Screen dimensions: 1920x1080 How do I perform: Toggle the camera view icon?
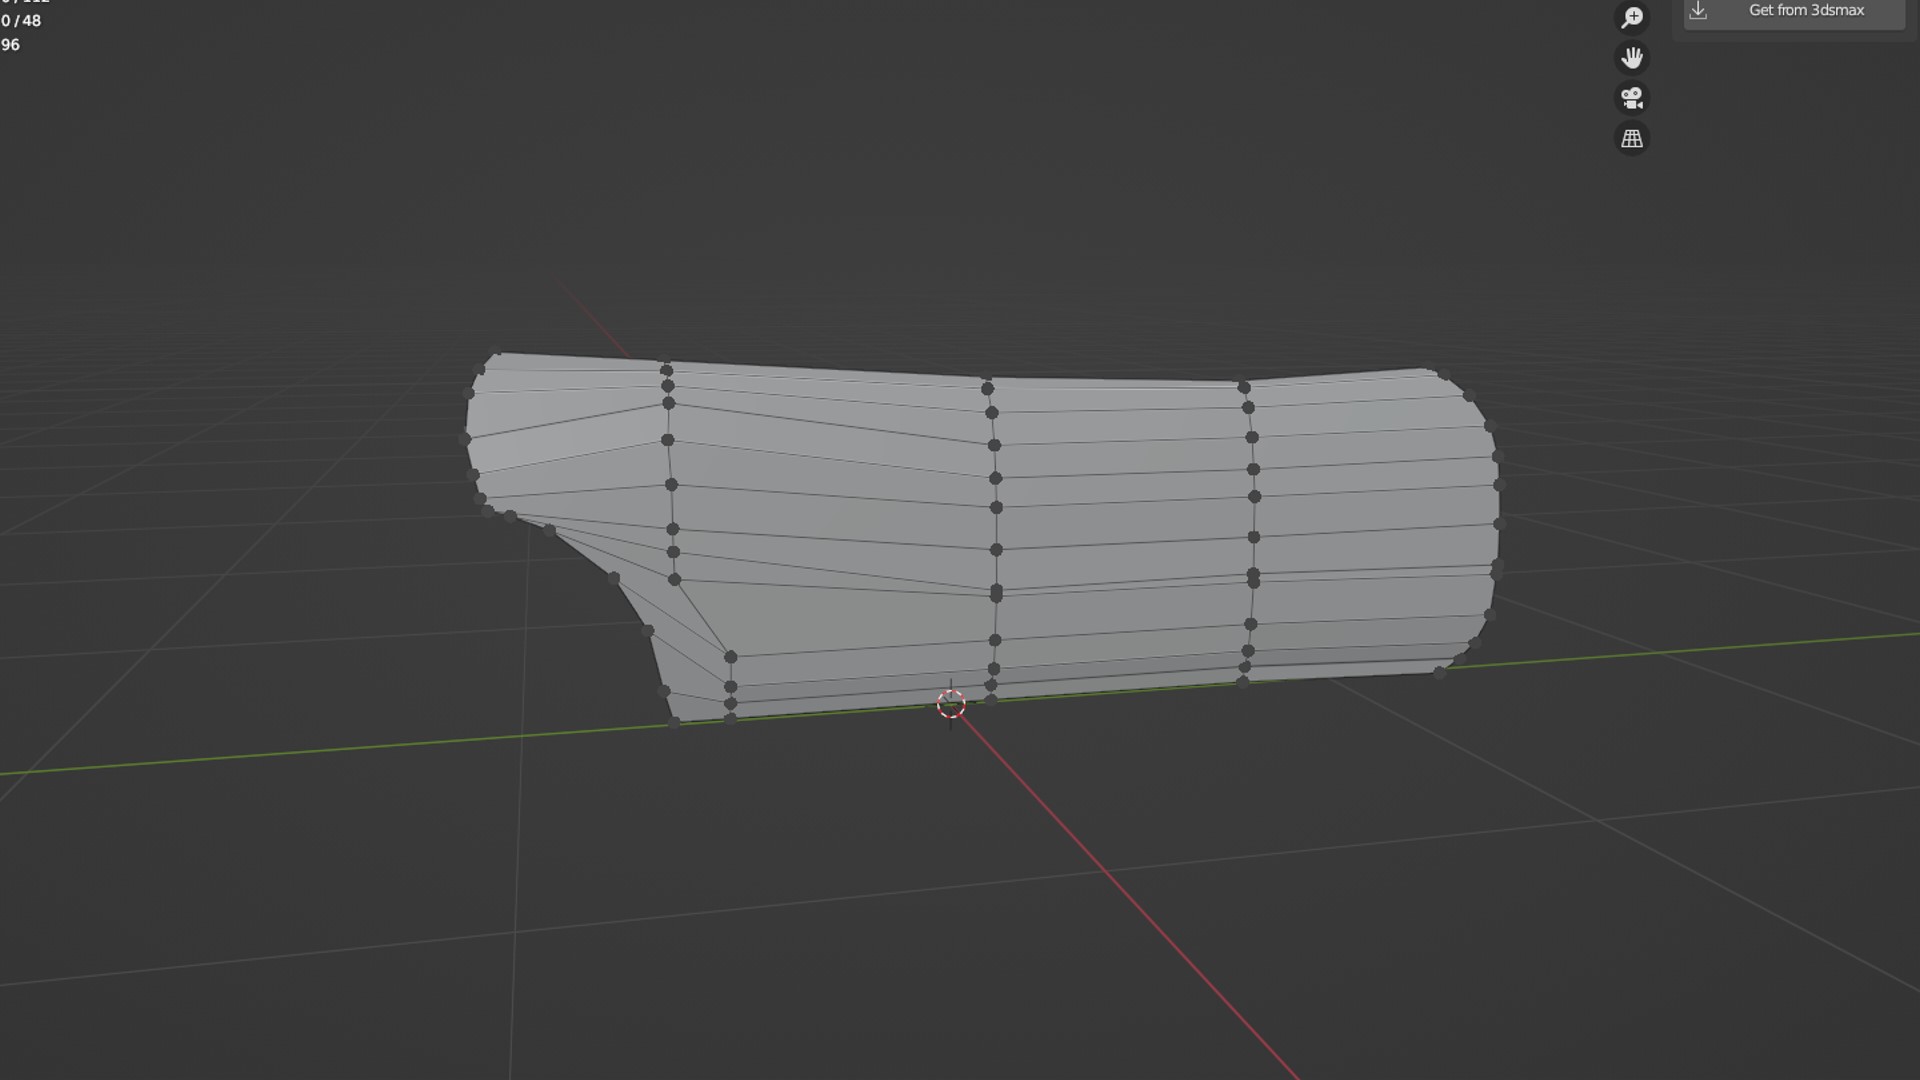[x=1632, y=98]
